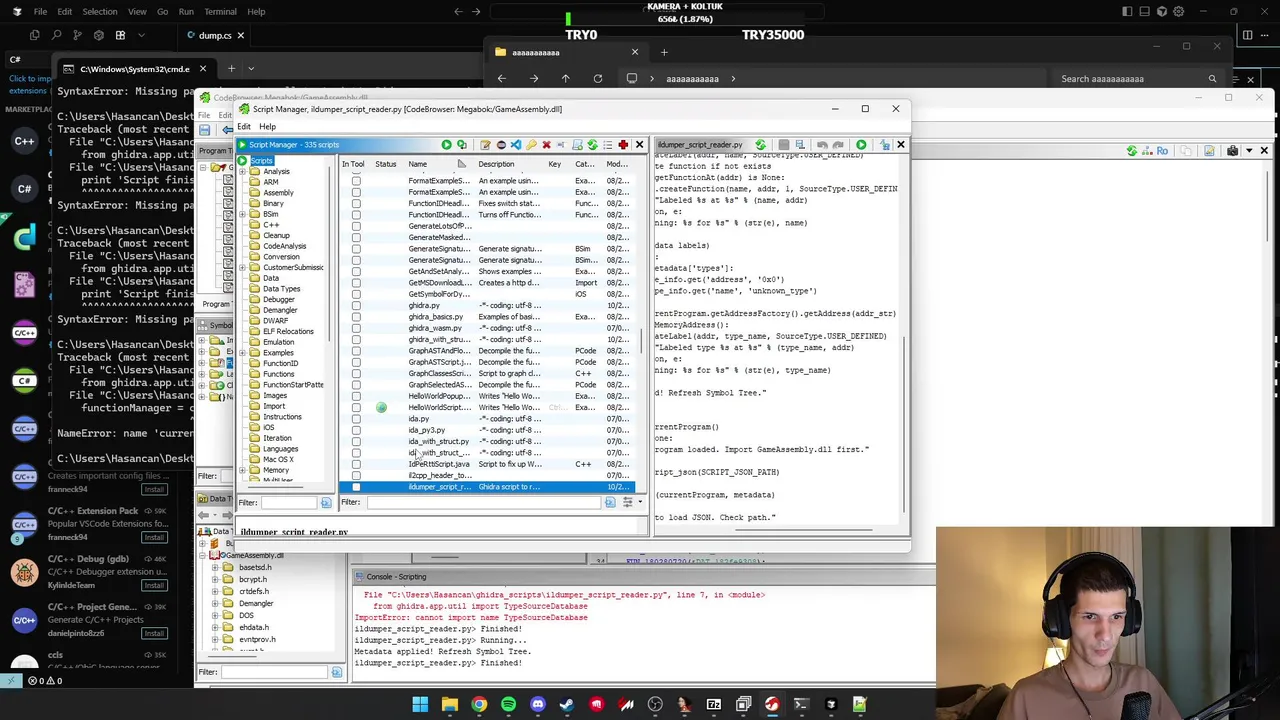Toggle In Tool checkbox for ghidra_basics.py

(356, 317)
